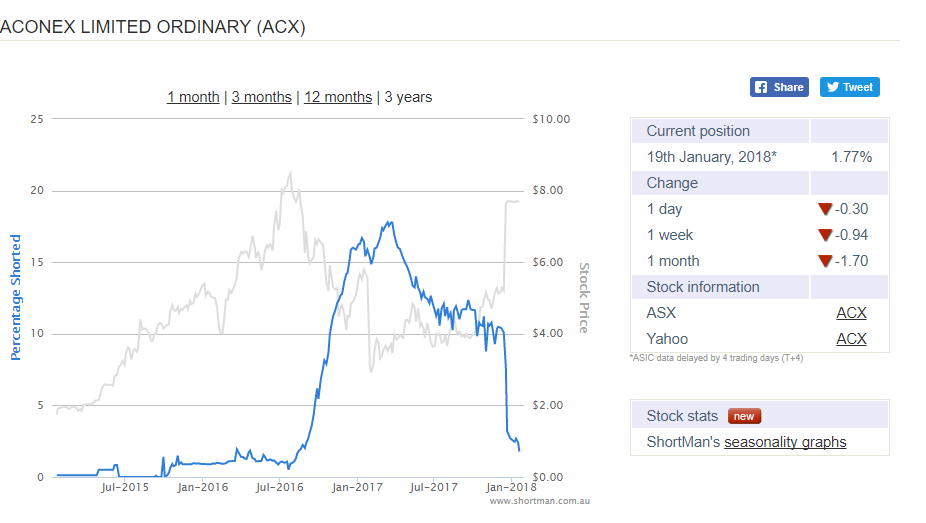This screenshot has width=926, height=523.
Task: Click the Percentage Shorted axis label
Action: [15, 298]
